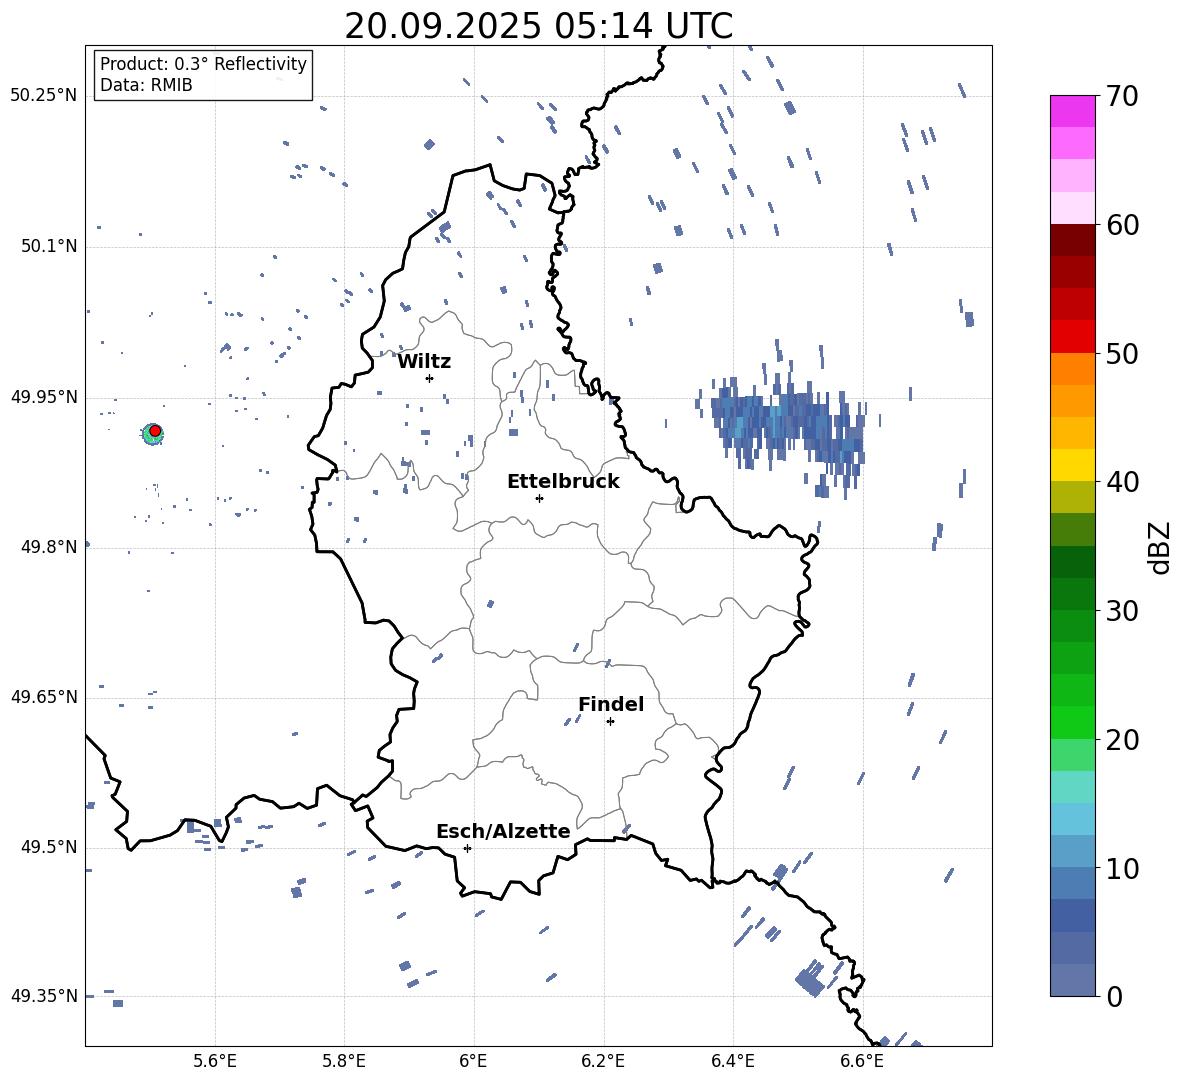Click colorbar tick label 10
The width and height of the screenshot is (1184, 1081).
(1121, 868)
